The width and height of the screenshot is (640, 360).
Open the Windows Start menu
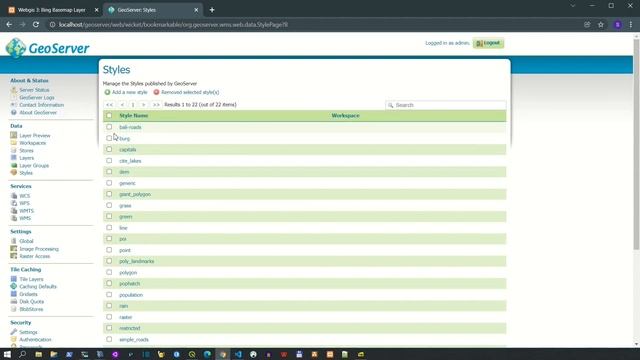point(7,354)
